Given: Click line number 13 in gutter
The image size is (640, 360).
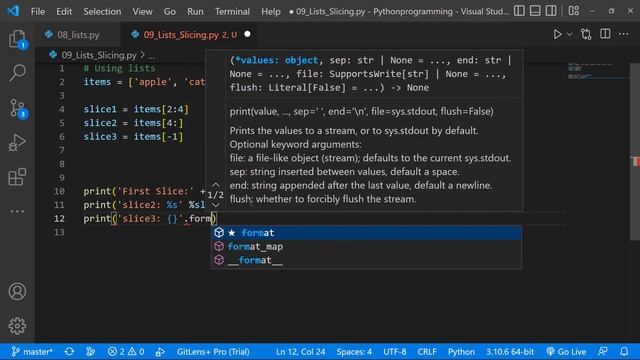Looking at the screenshot, I should tap(59, 232).
